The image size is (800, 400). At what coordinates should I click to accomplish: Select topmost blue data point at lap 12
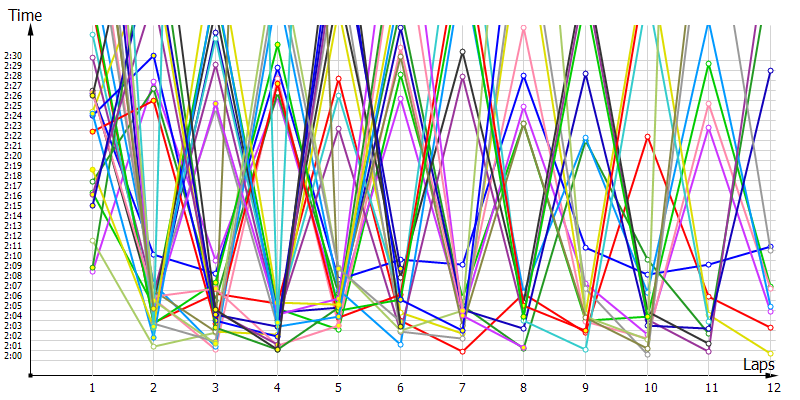coord(770,71)
